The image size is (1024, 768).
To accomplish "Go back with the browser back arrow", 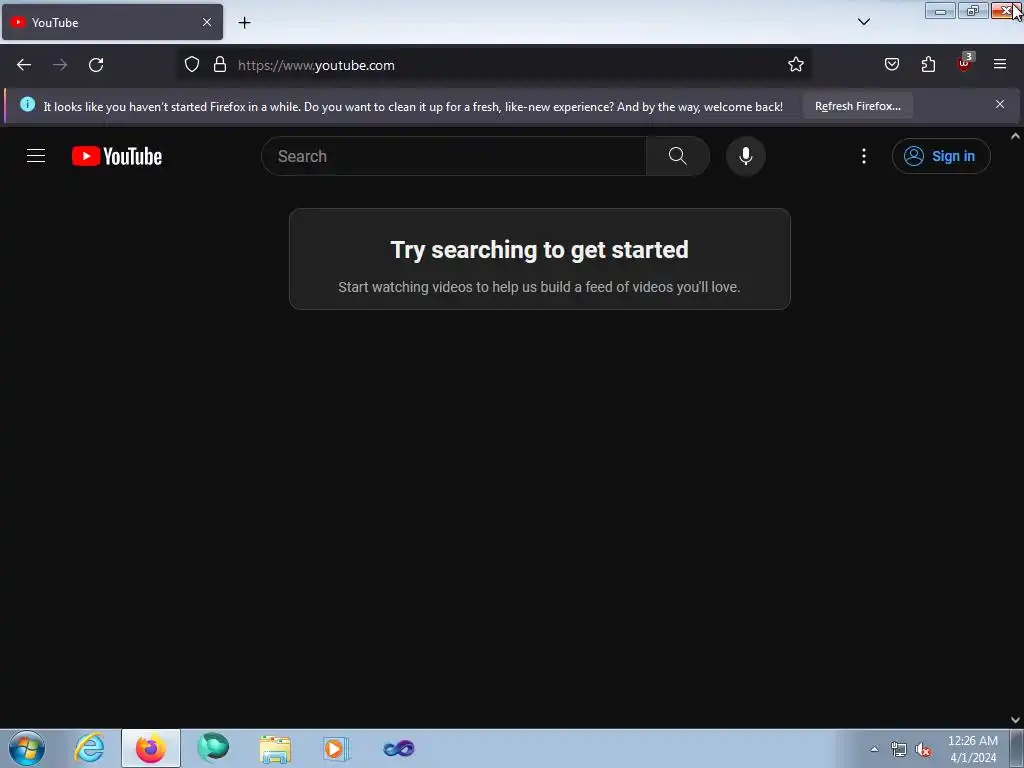I will tap(24, 65).
